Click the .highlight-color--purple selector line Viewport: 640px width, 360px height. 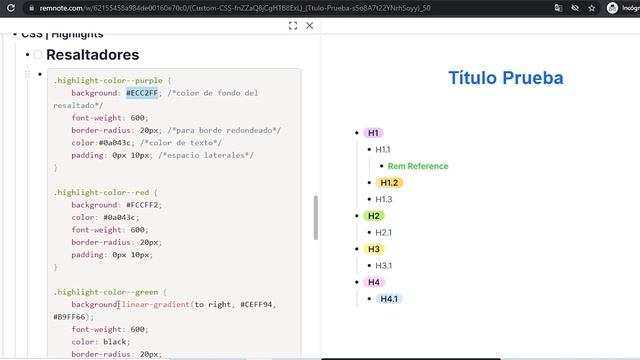point(113,80)
